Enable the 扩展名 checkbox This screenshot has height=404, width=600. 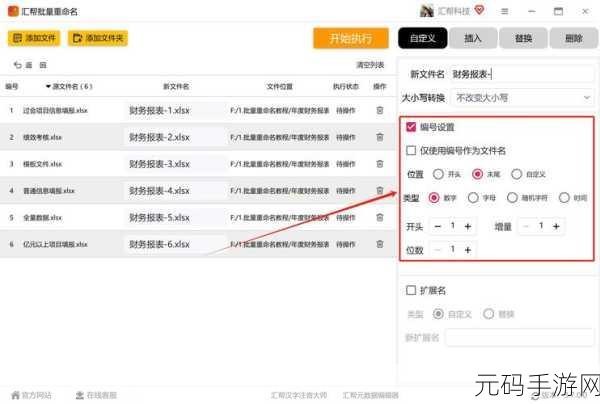tap(411, 290)
